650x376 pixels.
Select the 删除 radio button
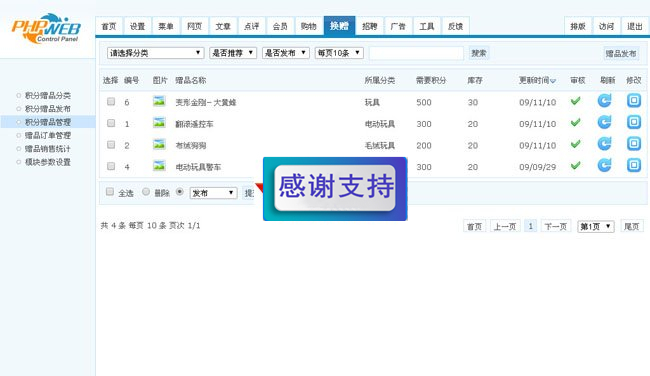[146, 192]
